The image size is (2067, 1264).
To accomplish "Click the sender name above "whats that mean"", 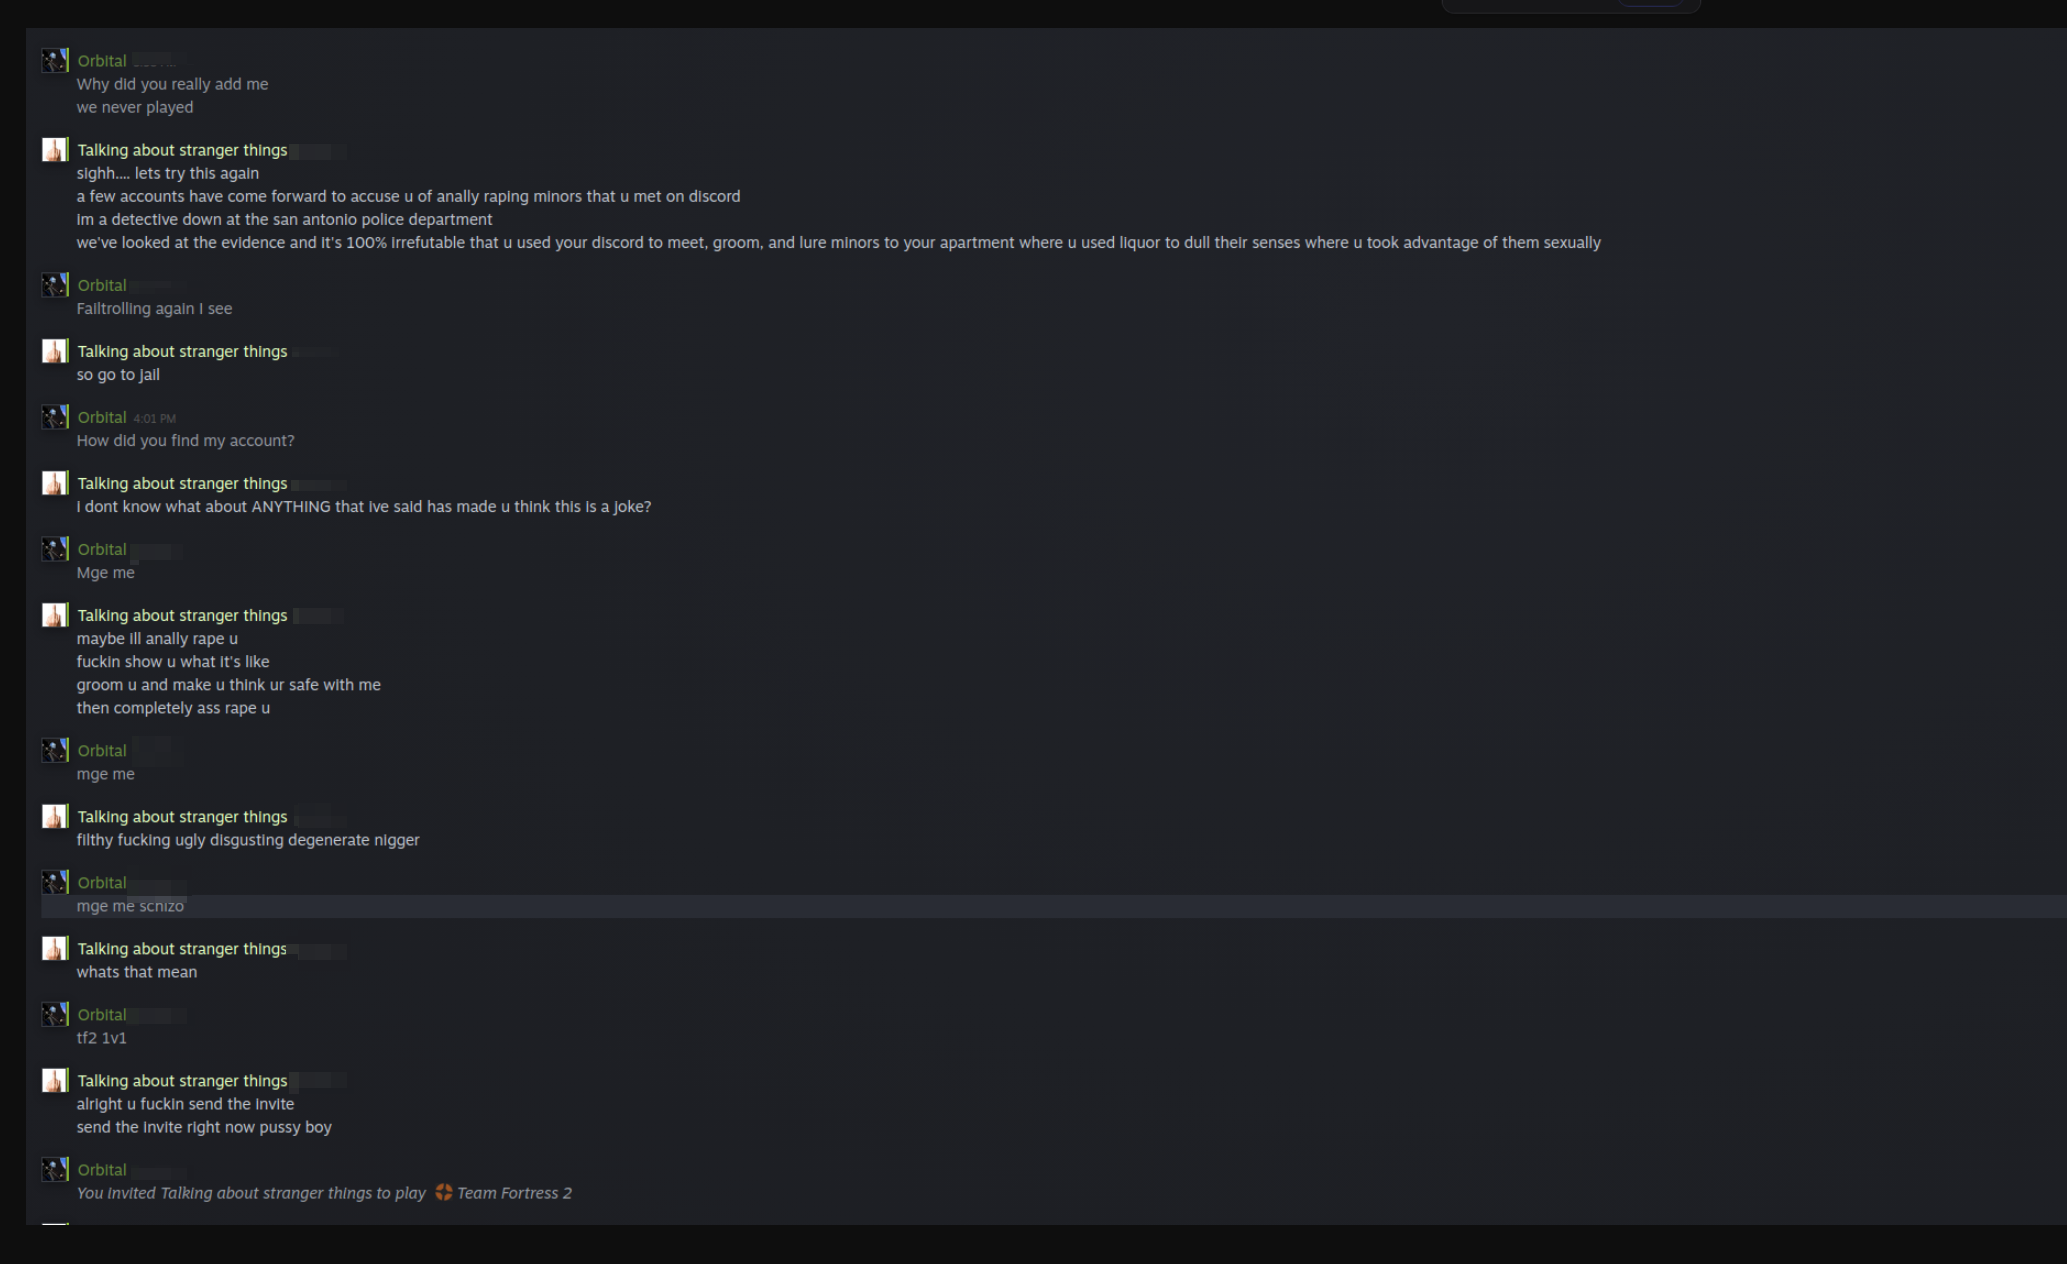I will click(x=182, y=948).
